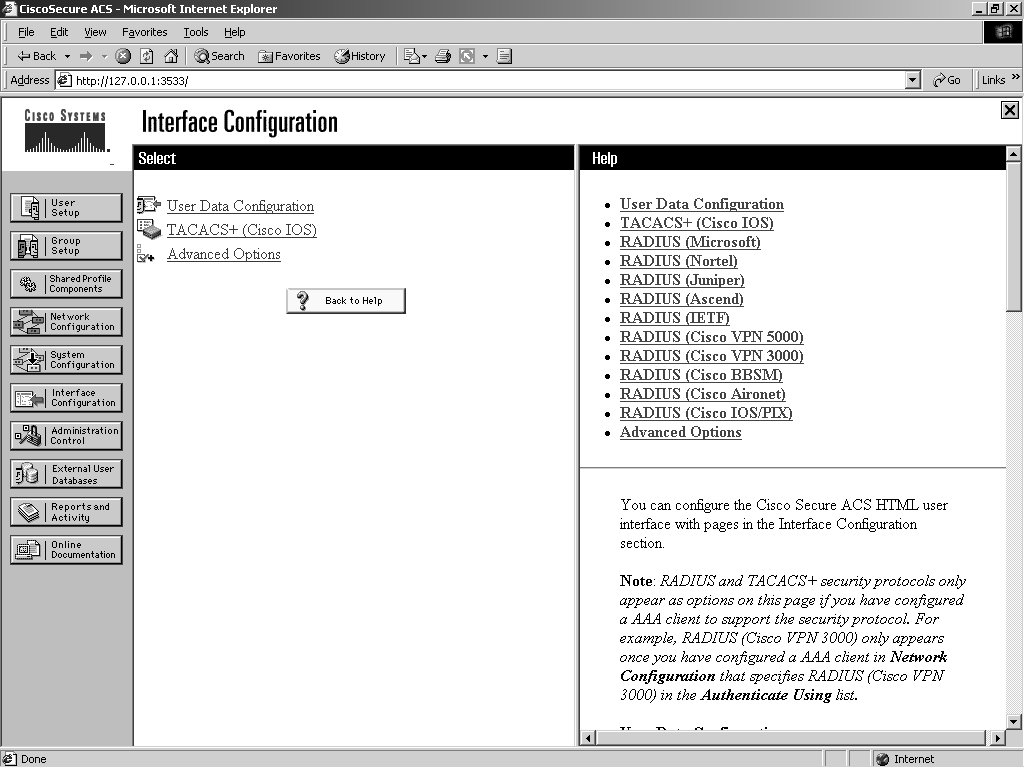This screenshot has height=768, width=1024.
Task: Click the Discuss toolbar icon
Action: pyautogui.click(x=504, y=56)
